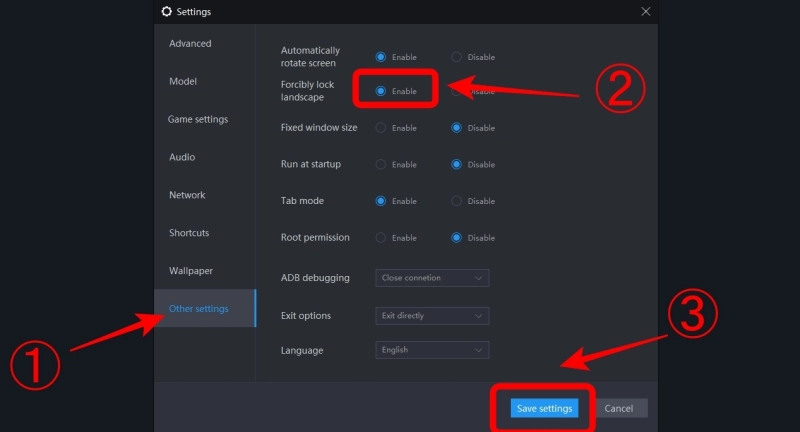Disable fixed window size
This screenshot has height=432, width=800.
[x=456, y=128]
